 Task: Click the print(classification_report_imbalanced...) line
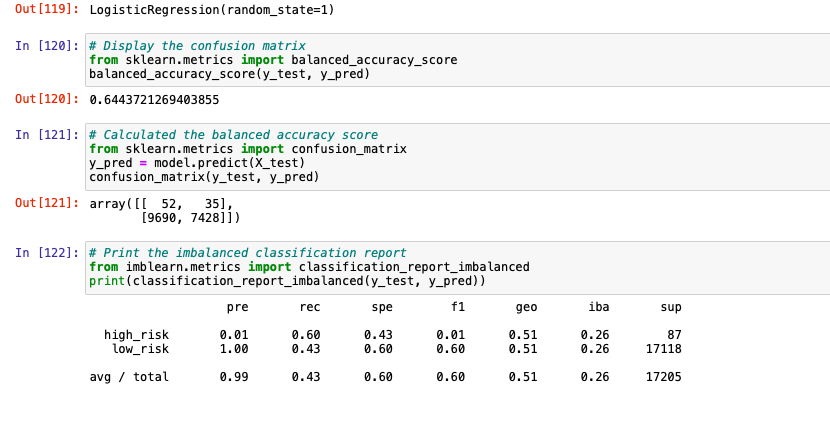click(287, 281)
